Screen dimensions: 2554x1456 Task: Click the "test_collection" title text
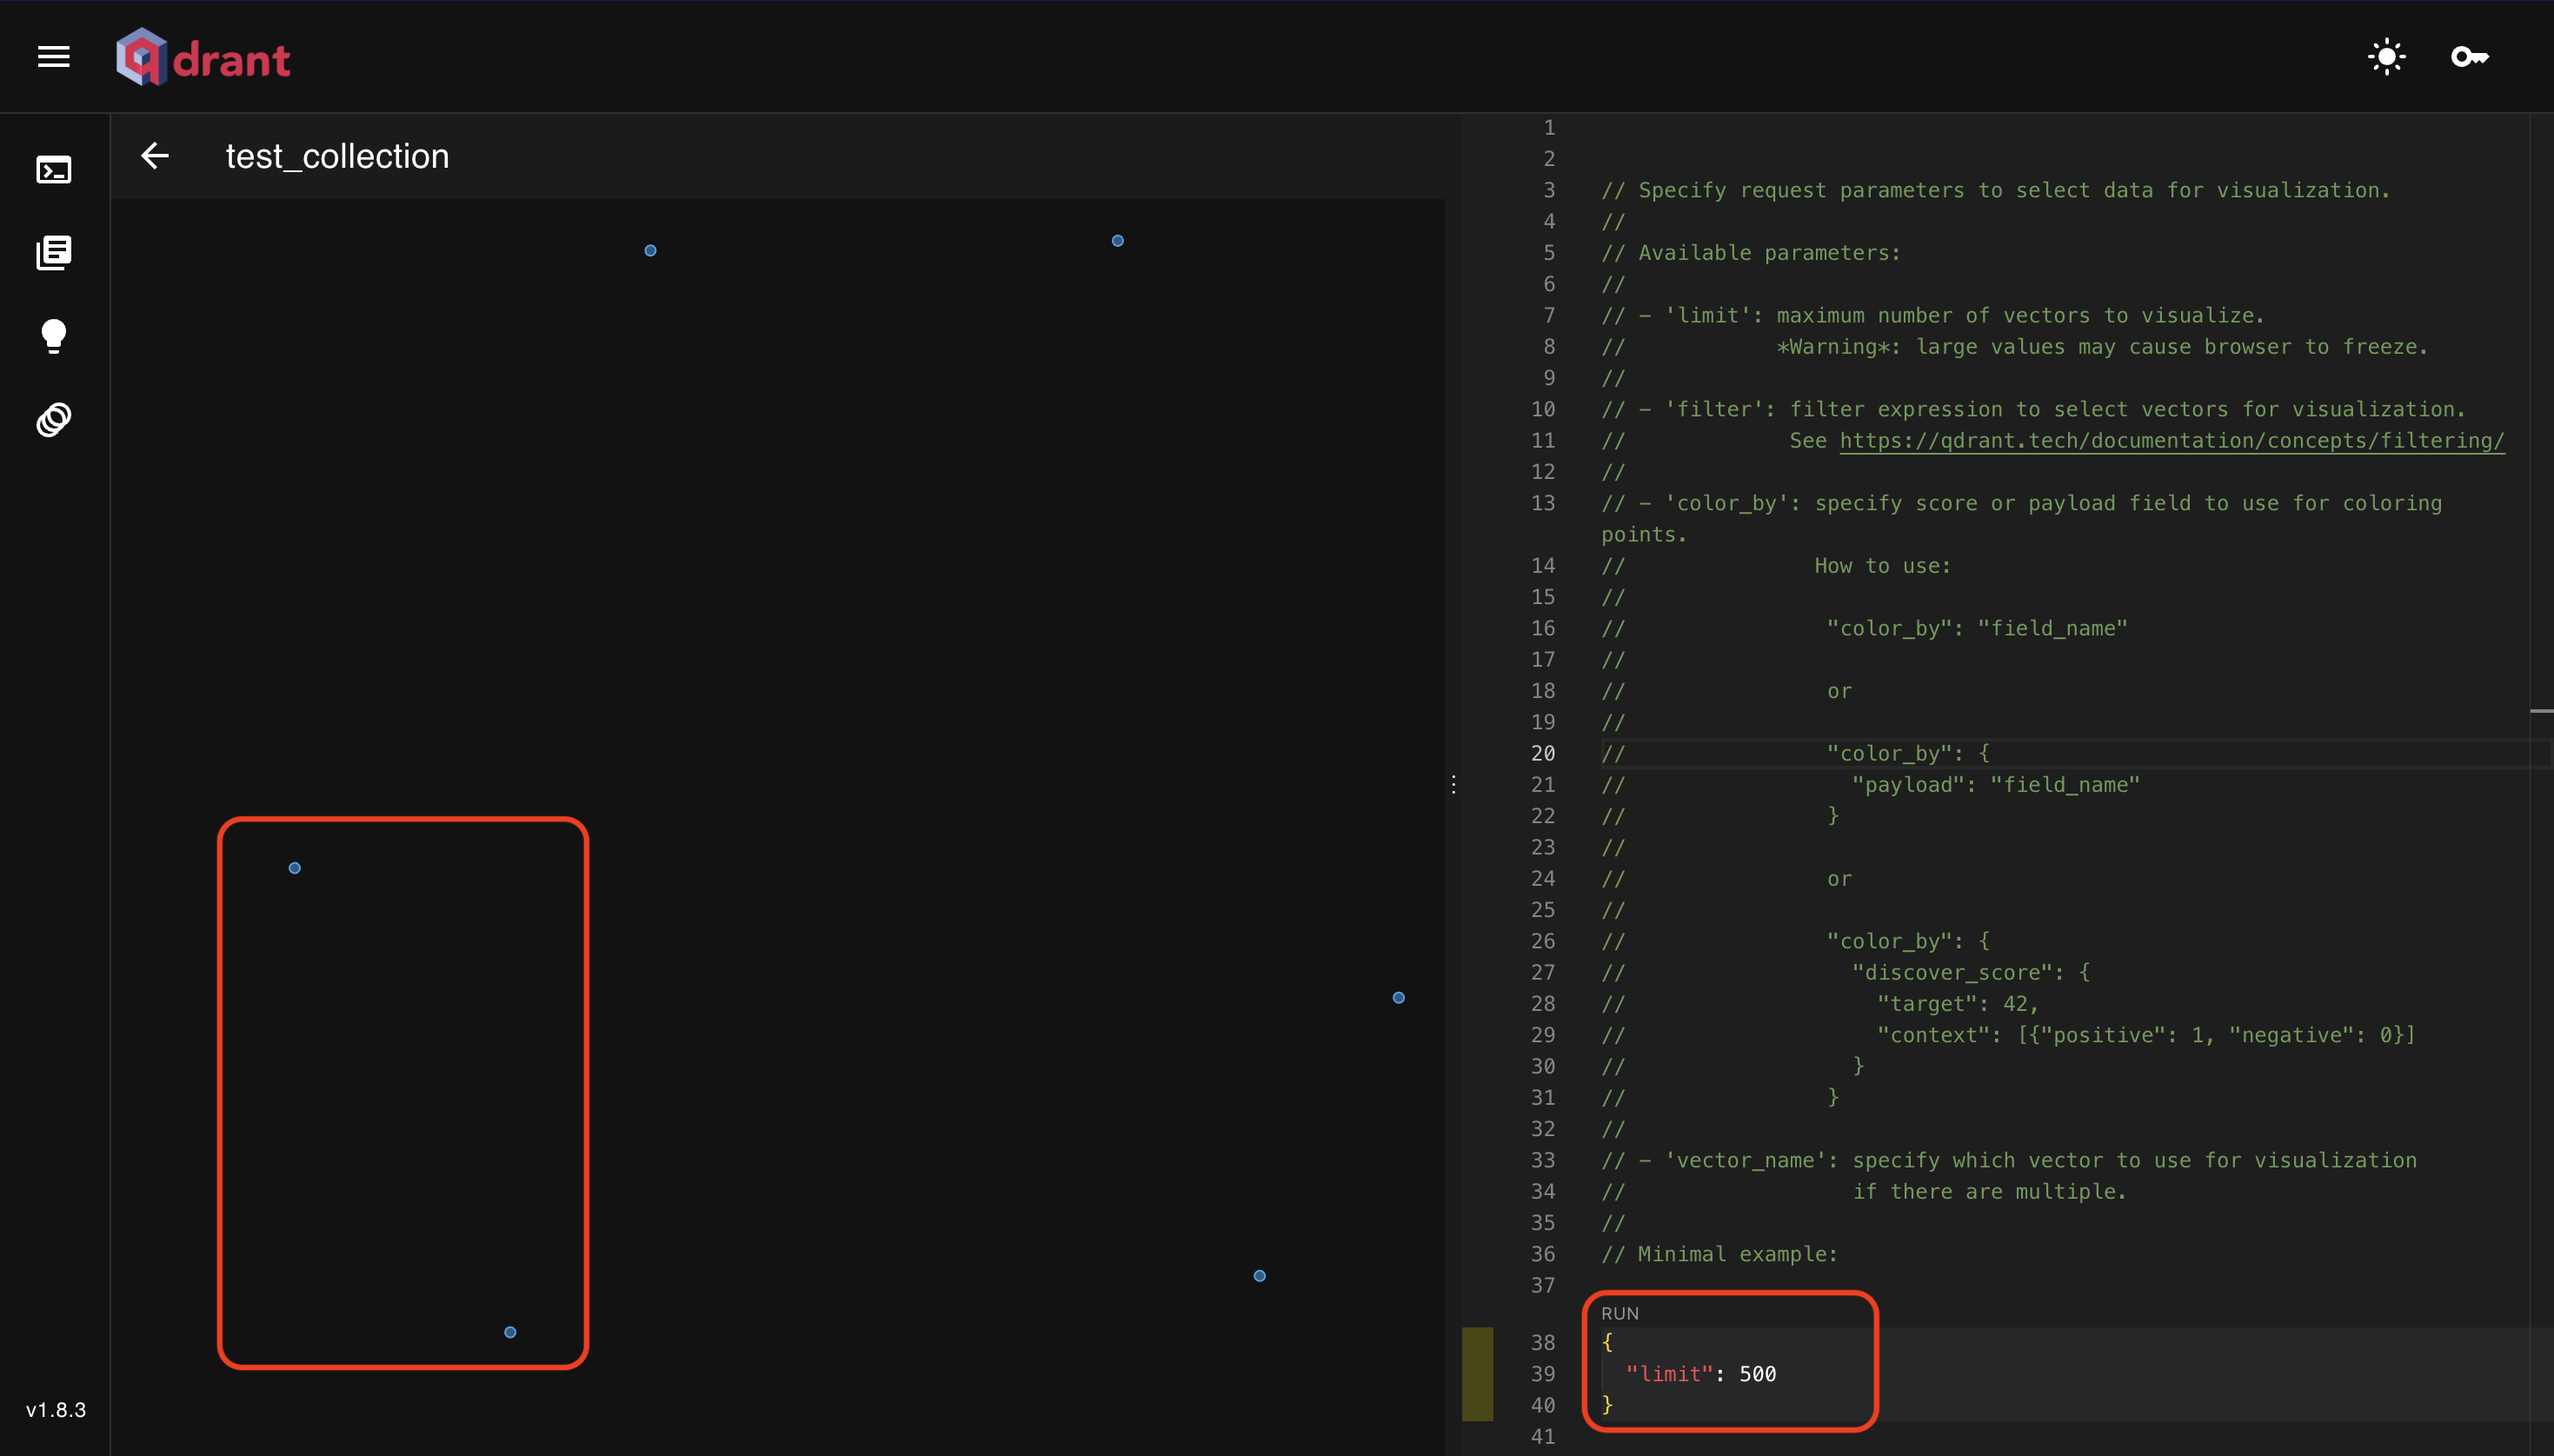337,156
